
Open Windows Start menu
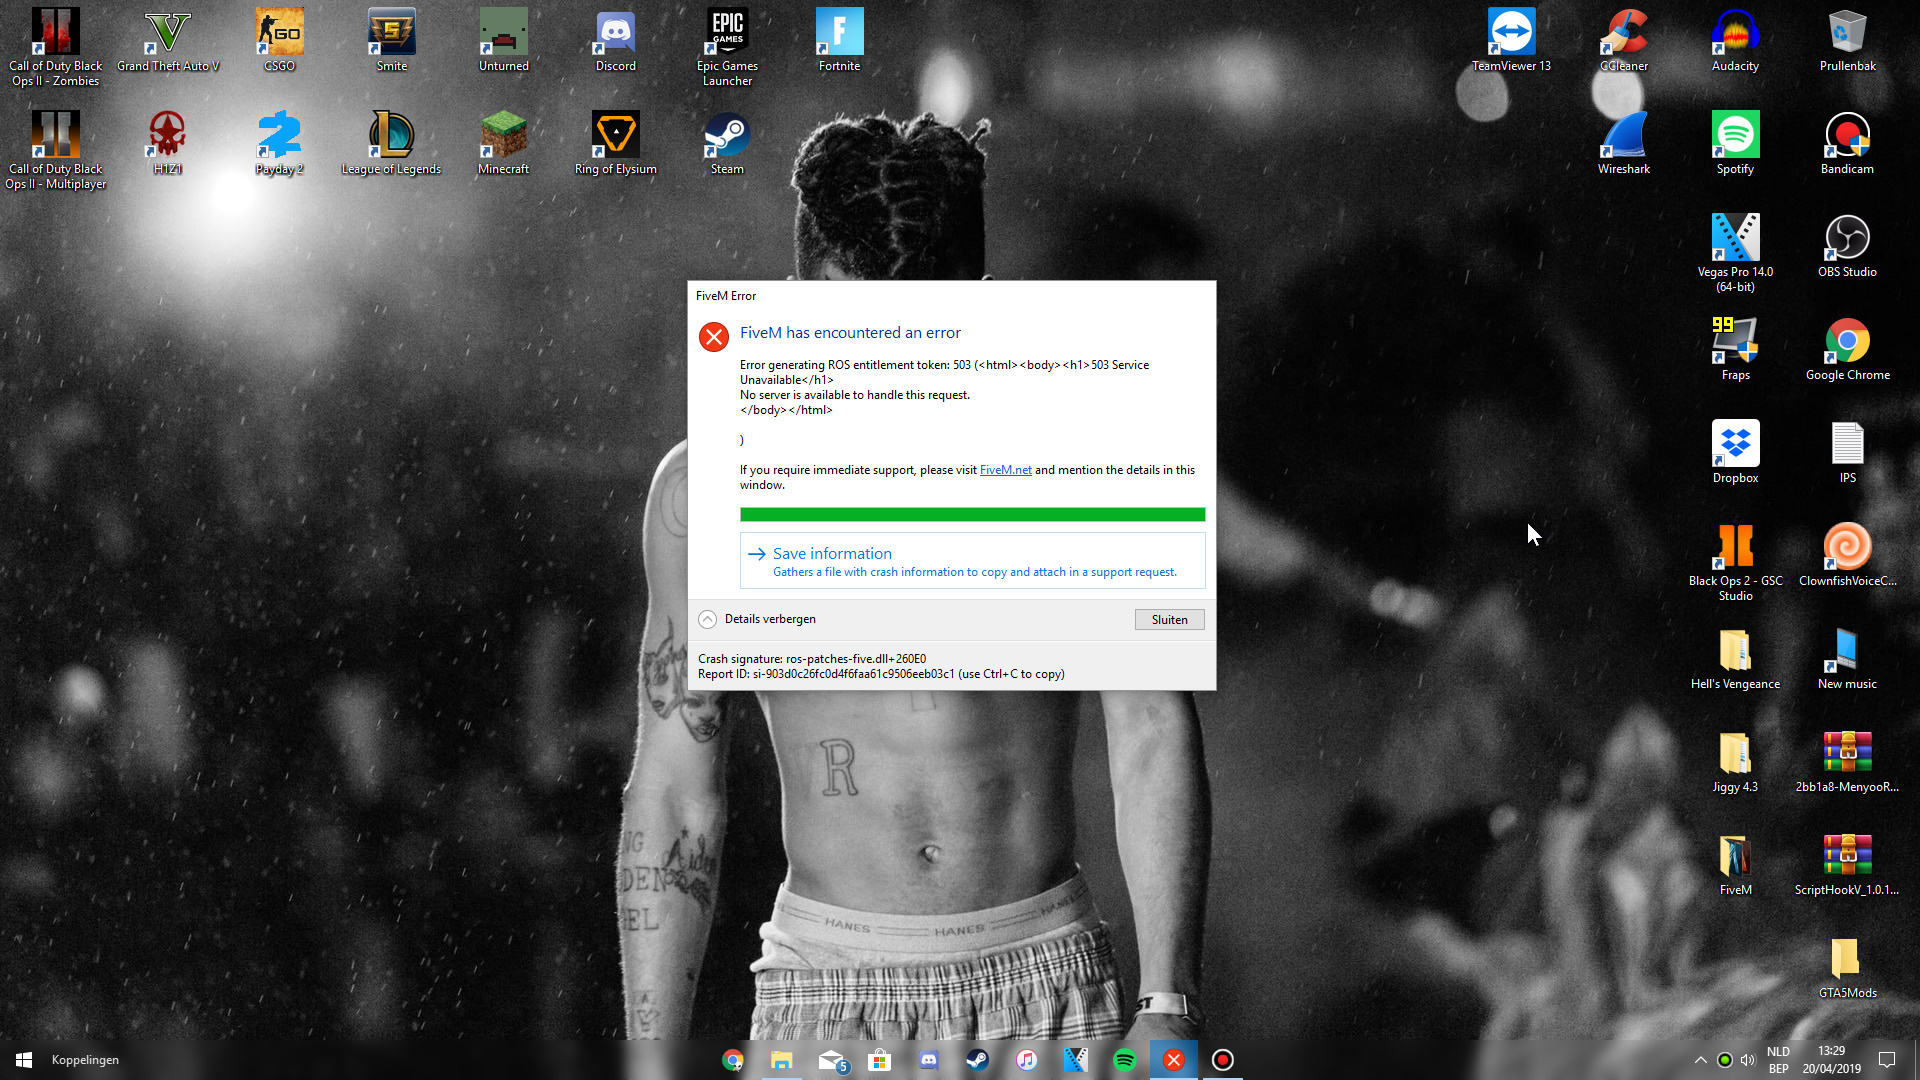24,1060
